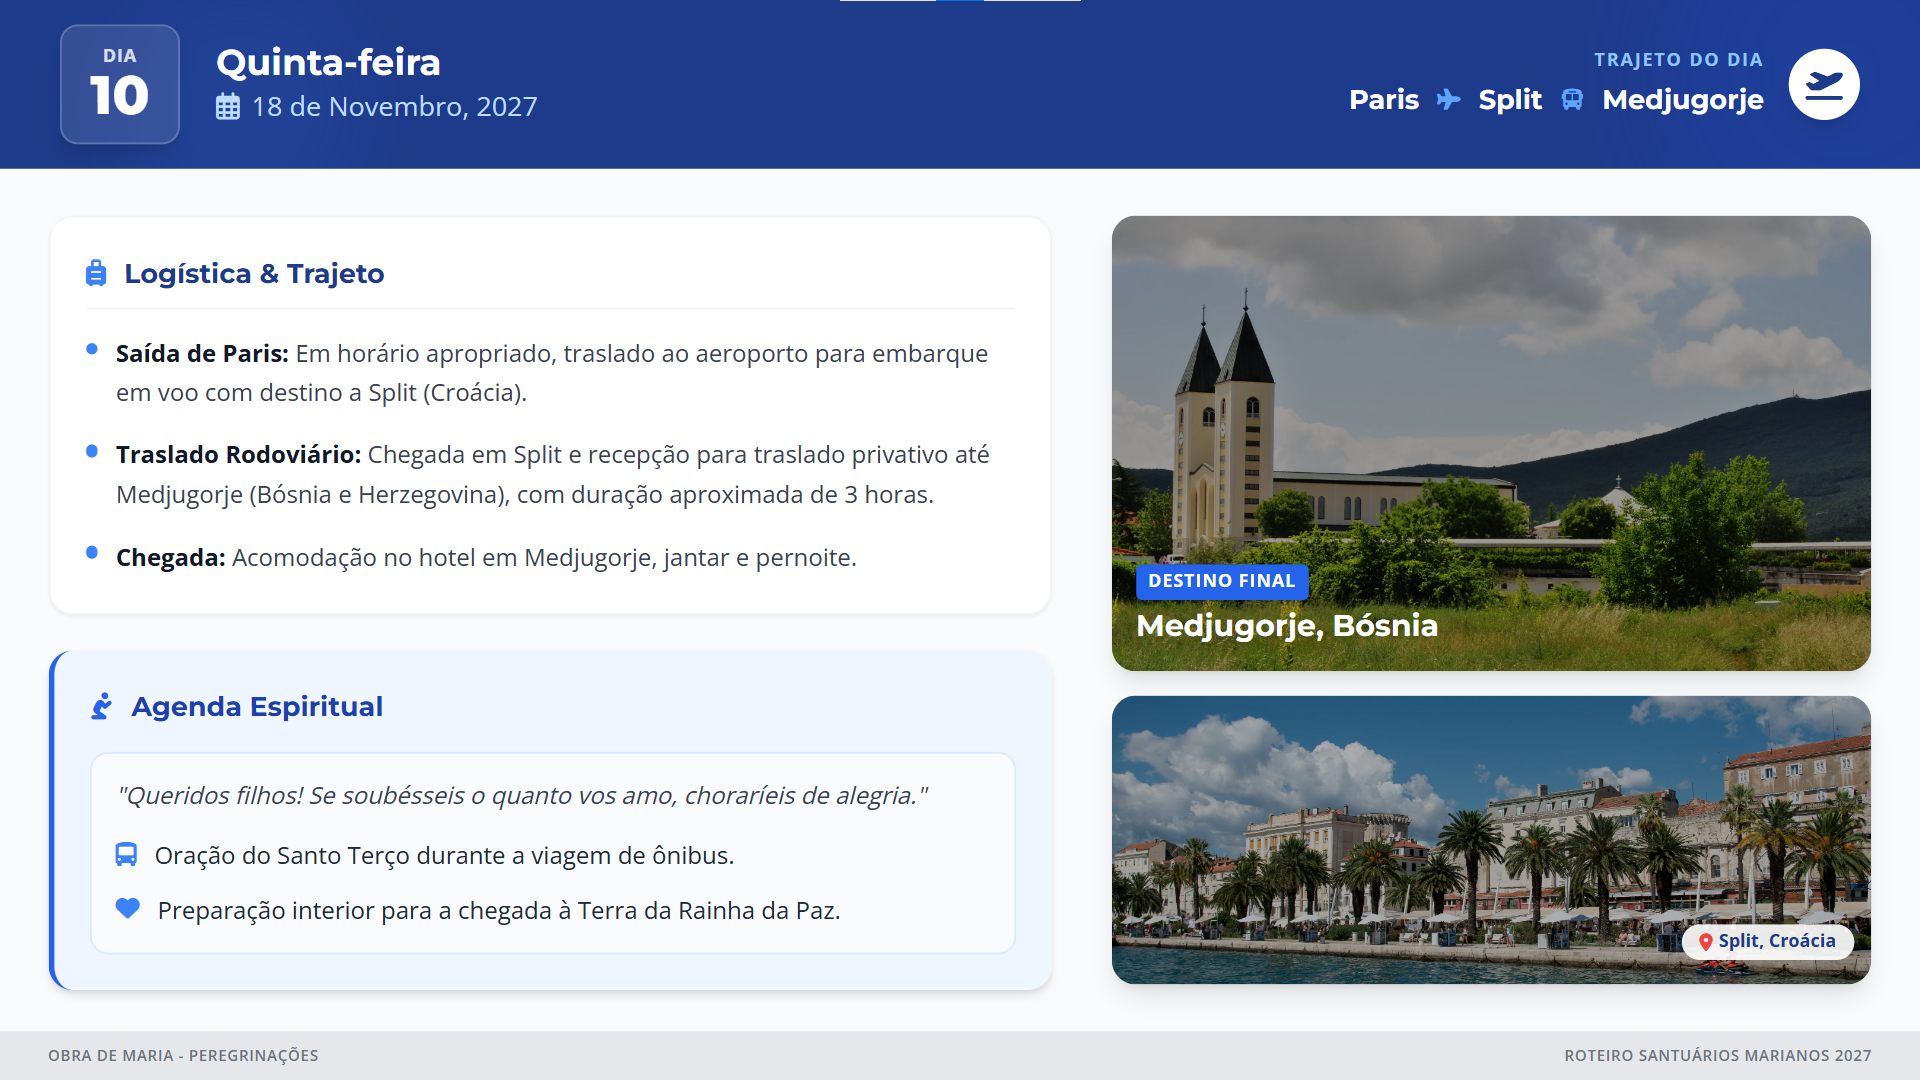This screenshot has height=1080, width=1920.
Task: Click the DIA 10 day badge
Action: [x=120, y=85]
